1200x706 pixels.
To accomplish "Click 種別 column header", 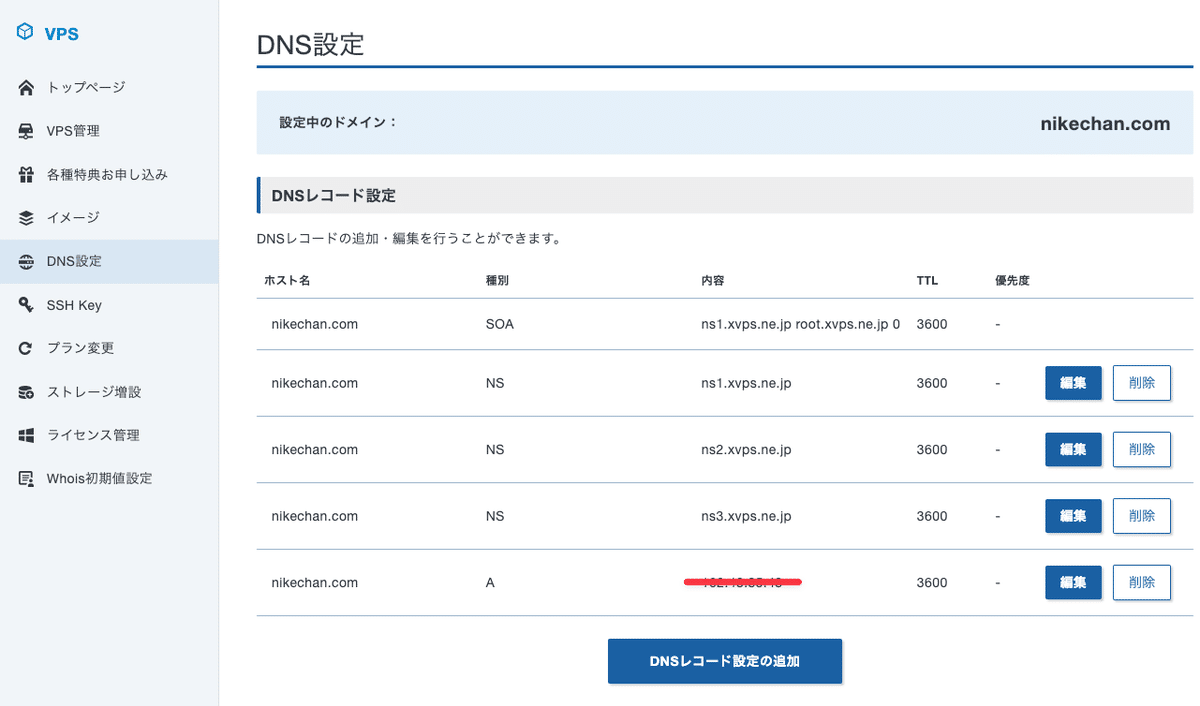I will click(497, 281).
